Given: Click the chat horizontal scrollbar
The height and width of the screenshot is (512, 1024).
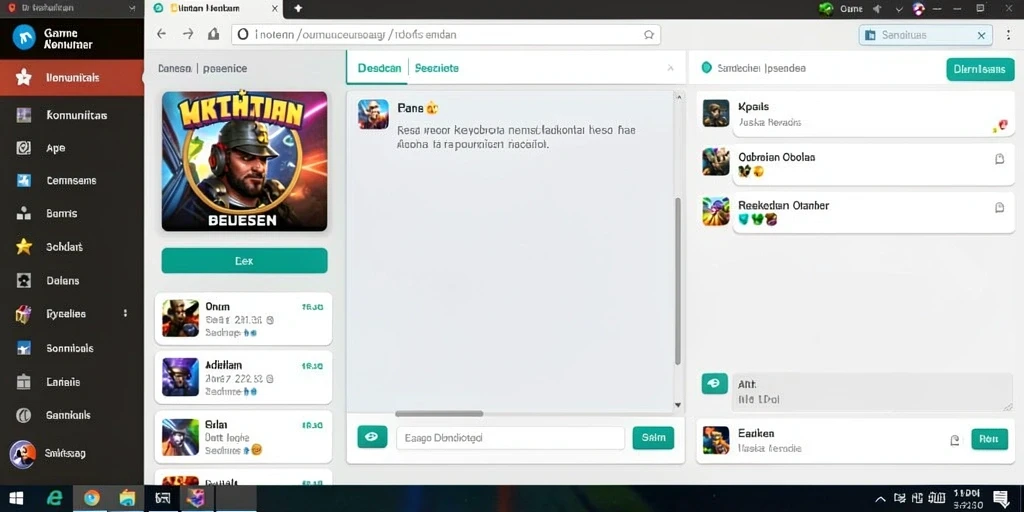Looking at the screenshot, I should tap(440, 413).
